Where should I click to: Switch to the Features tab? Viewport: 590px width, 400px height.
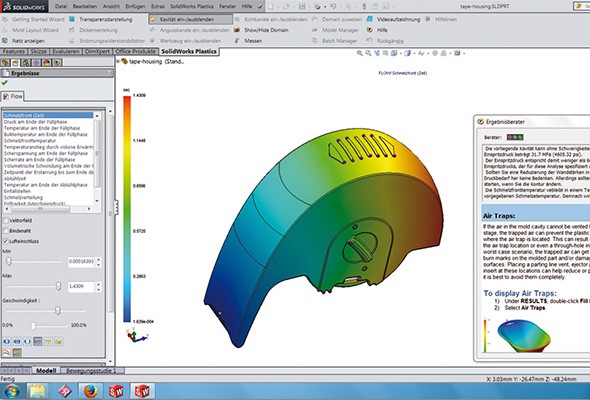[14, 52]
